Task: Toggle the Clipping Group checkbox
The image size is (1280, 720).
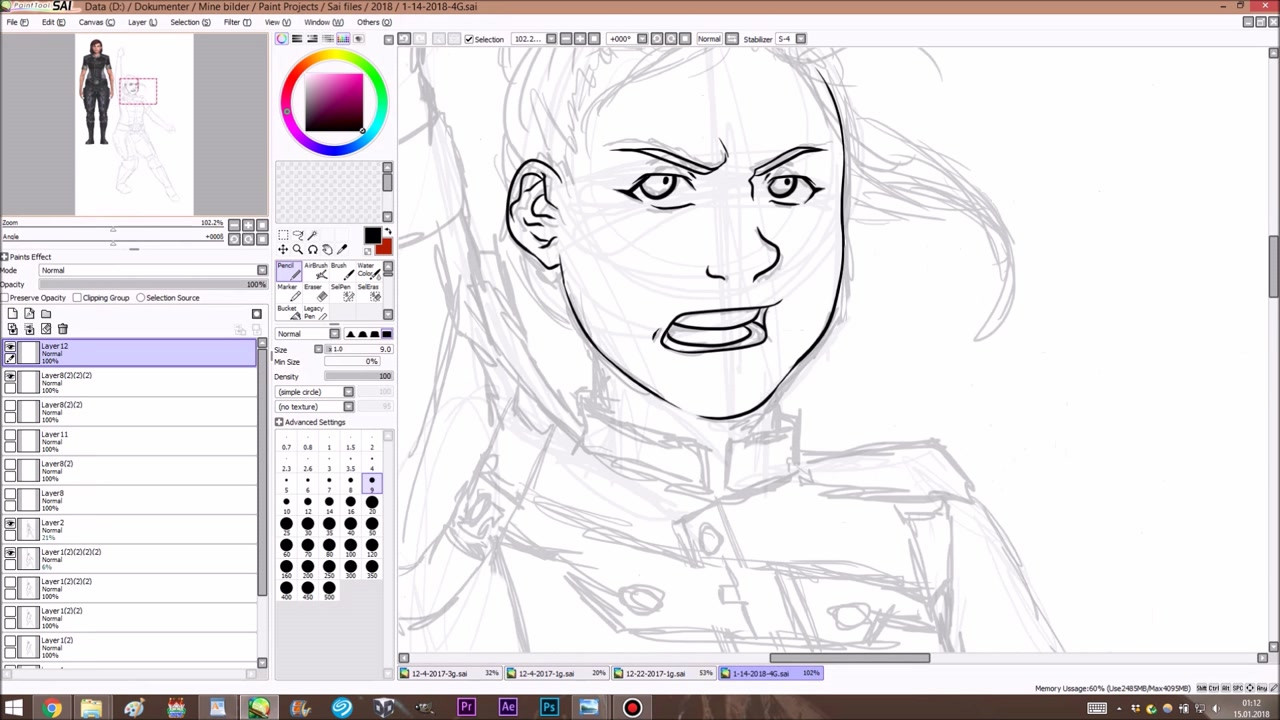Action: (77, 298)
